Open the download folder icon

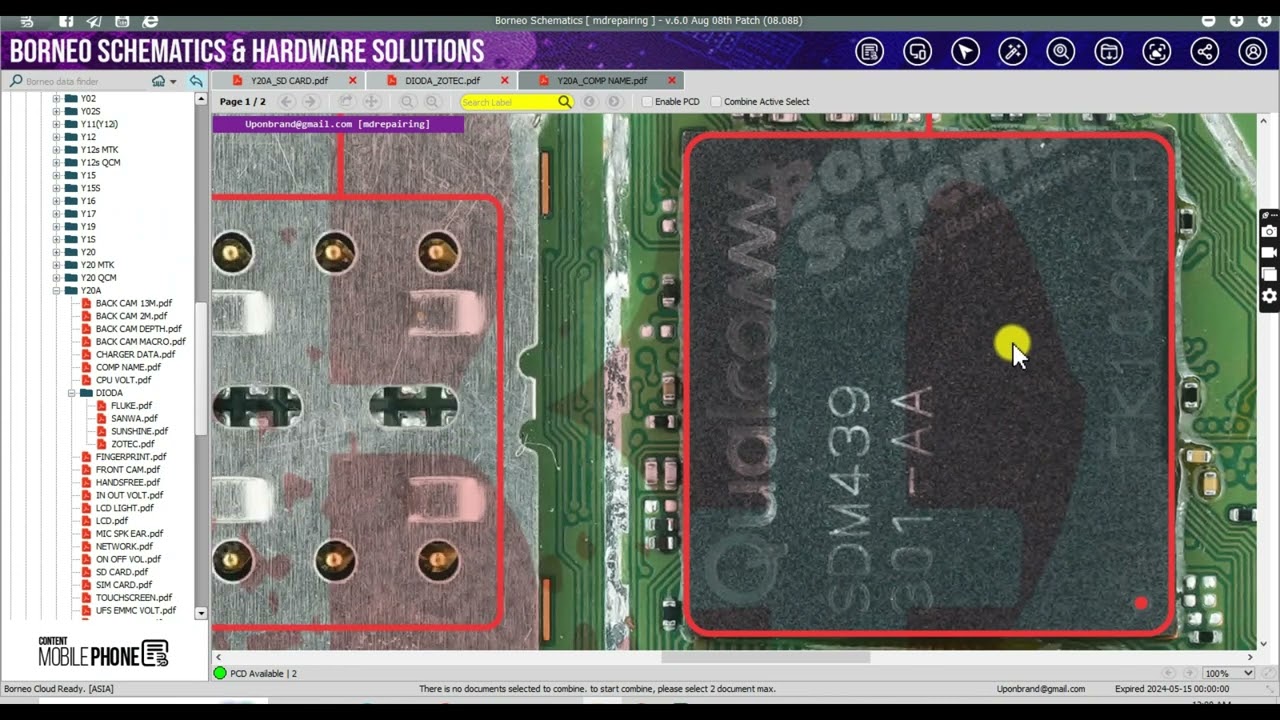(x=1109, y=52)
